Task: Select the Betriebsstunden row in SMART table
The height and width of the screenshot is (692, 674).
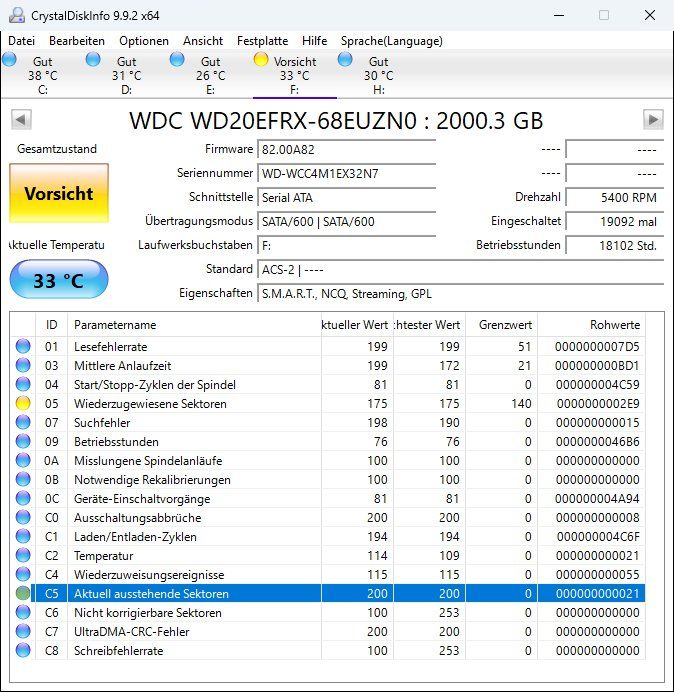Action: [x=327, y=441]
